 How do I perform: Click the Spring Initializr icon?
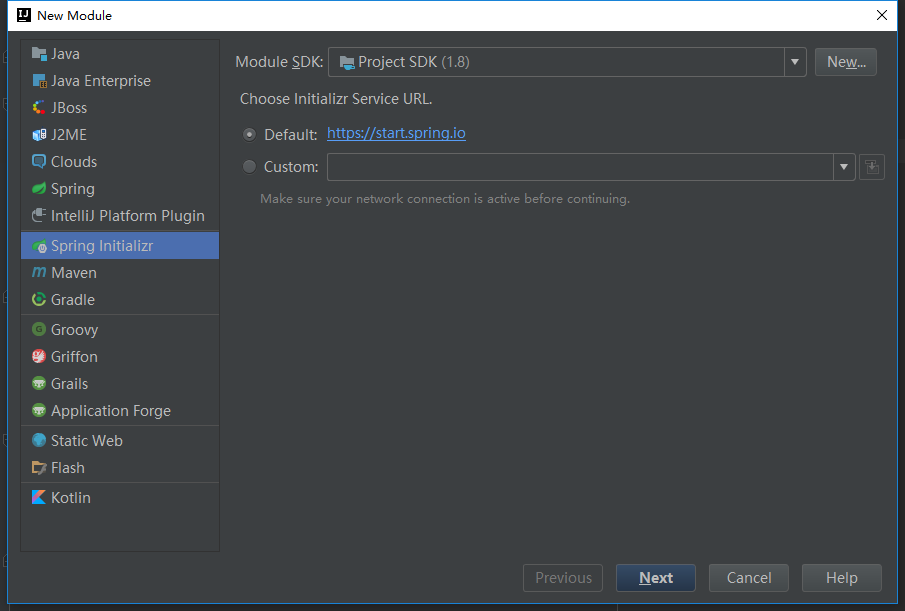click(39, 246)
